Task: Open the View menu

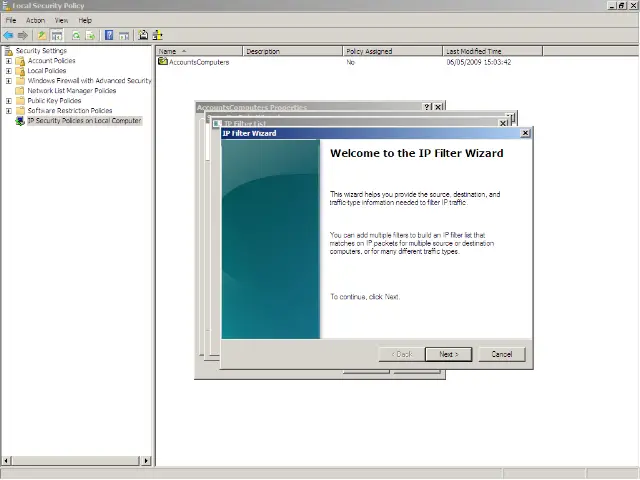Action: [x=62, y=20]
